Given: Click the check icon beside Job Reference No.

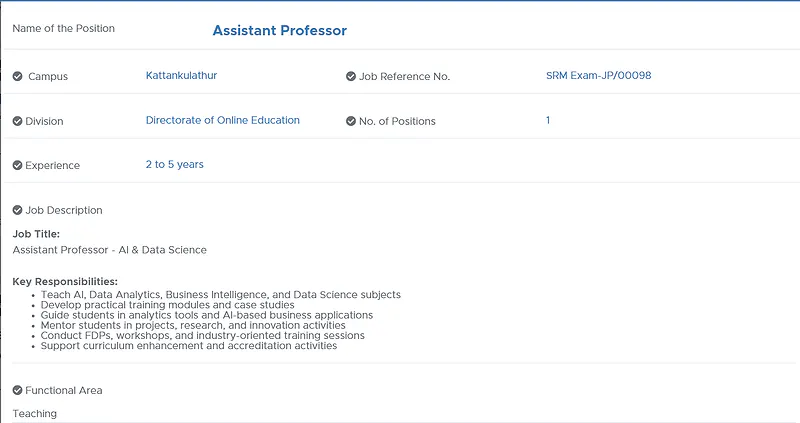Looking at the screenshot, I should (x=351, y=77).
